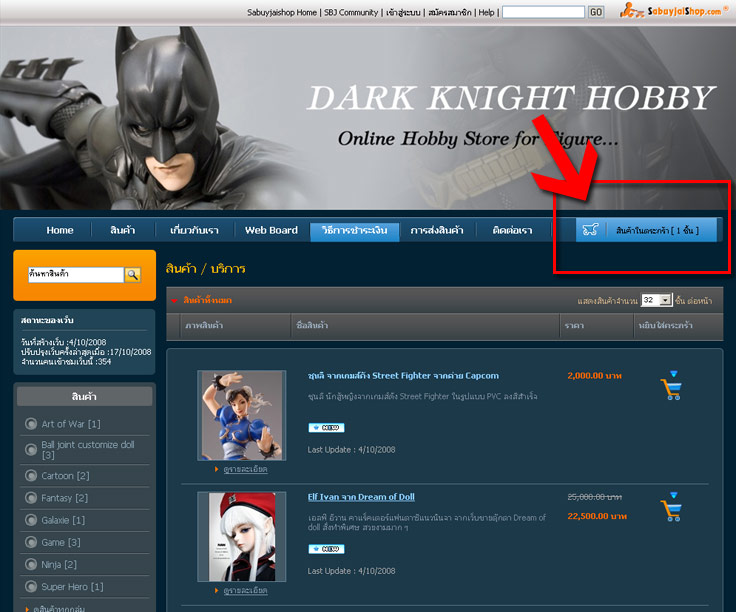The image size is (736, 612).
Task: Open the สินค้า menu tab
Action: coord(123,230)
